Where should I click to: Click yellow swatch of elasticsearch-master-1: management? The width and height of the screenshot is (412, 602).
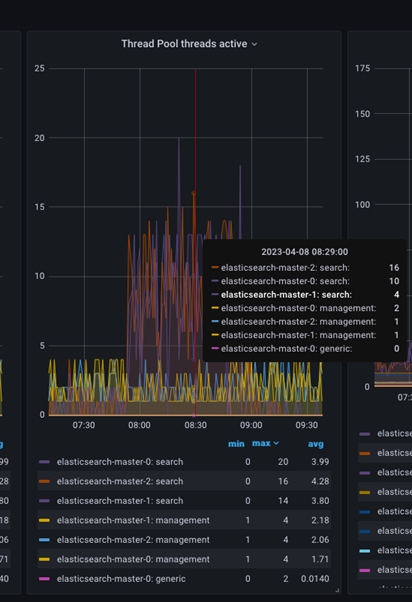[x=45, y=520]
